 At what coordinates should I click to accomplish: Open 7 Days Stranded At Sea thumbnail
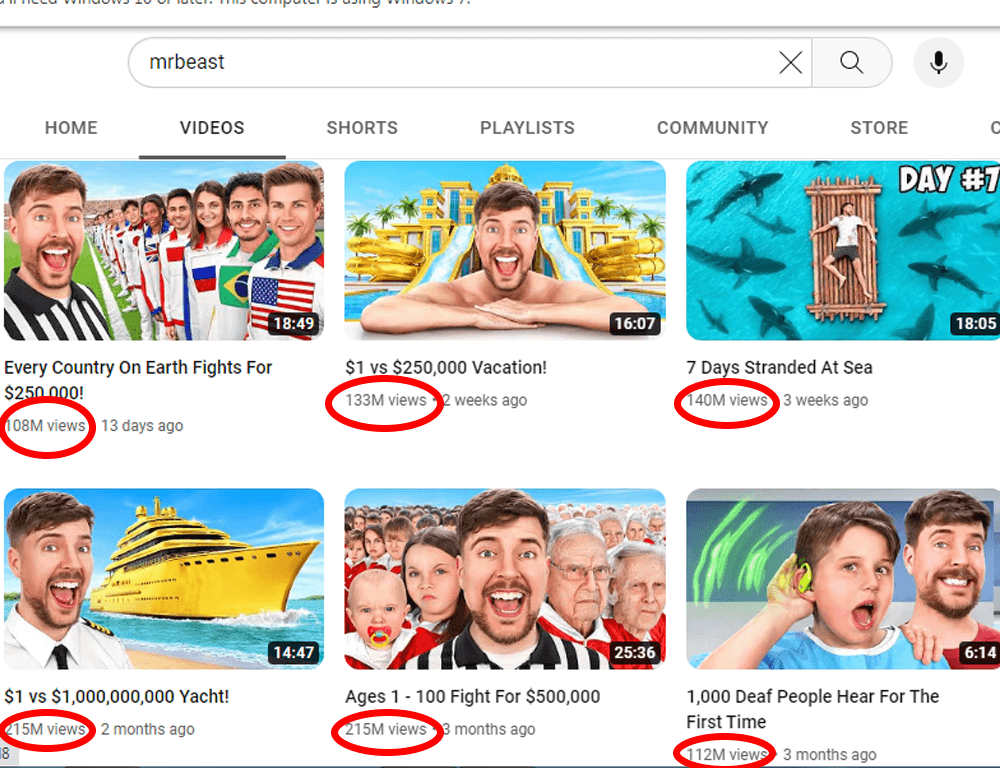[x=843, y=251]
